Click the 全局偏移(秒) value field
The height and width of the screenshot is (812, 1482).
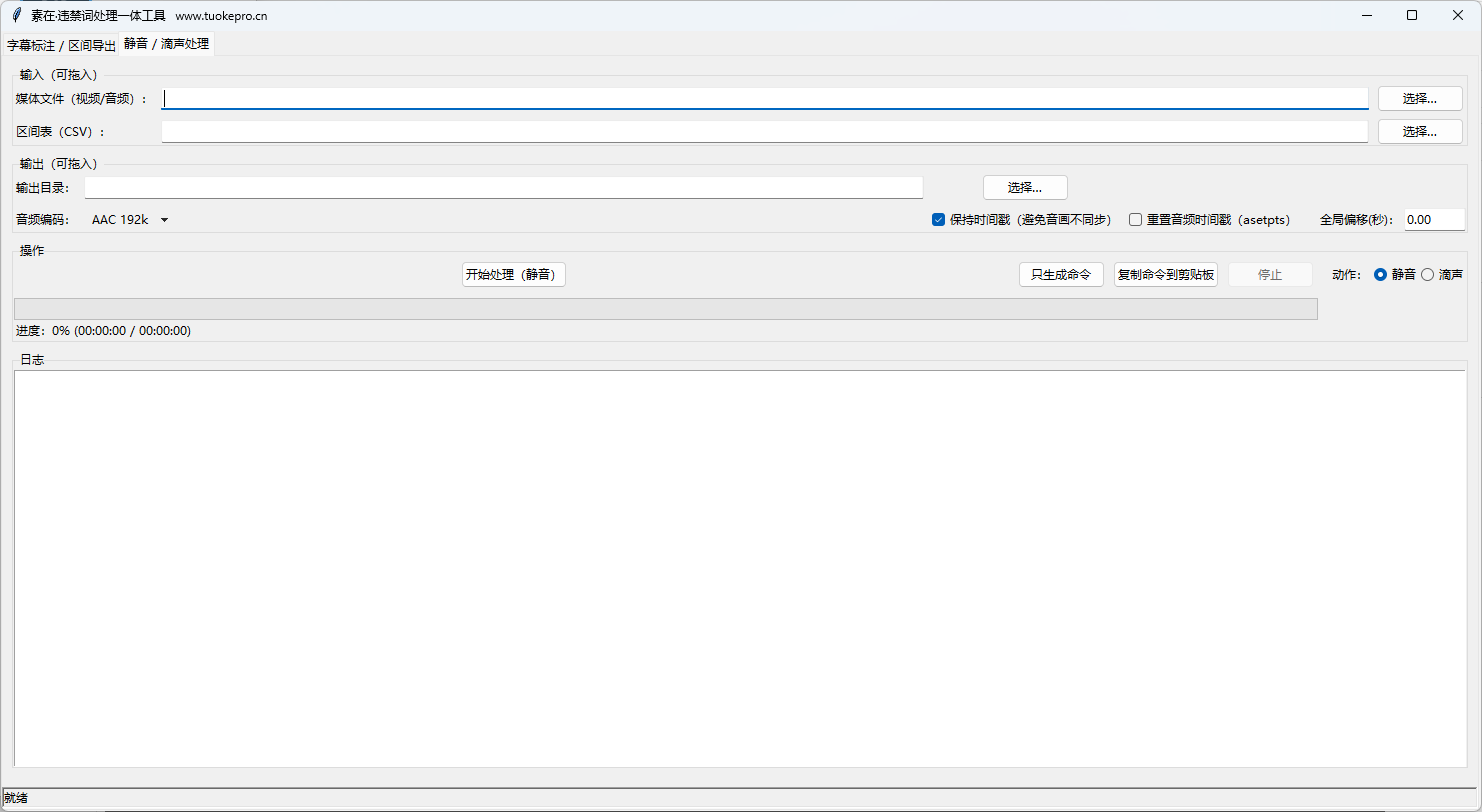click(1434, 220)
